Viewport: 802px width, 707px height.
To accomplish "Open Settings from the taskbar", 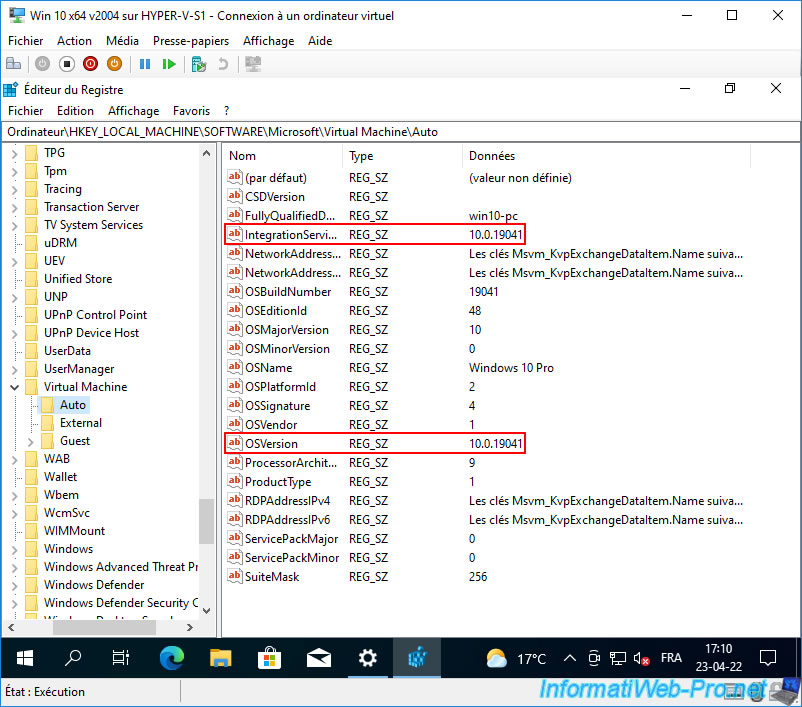I will [x=368, y=658].
